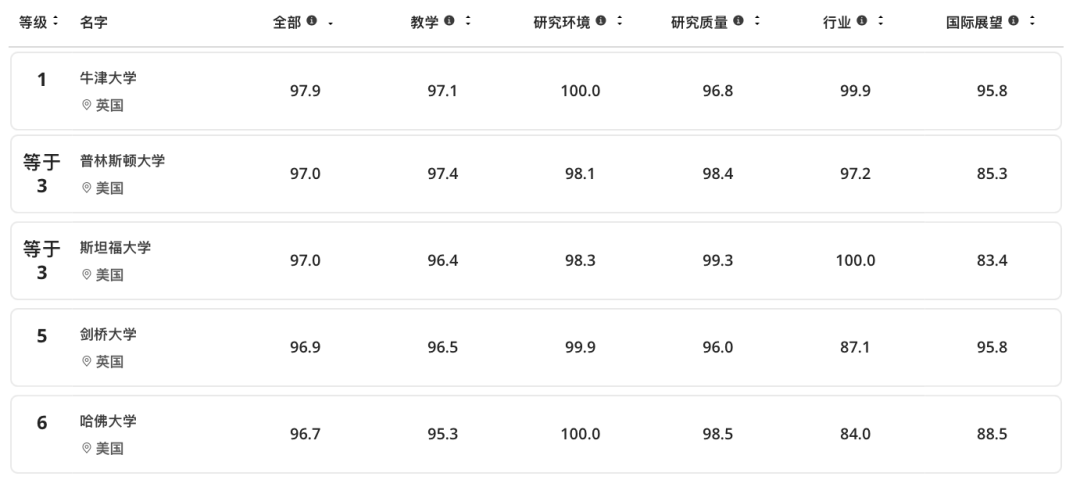Open the 剑桥大学 link
The height and width of the screenshot is (480, 1080).
point(108,334)
